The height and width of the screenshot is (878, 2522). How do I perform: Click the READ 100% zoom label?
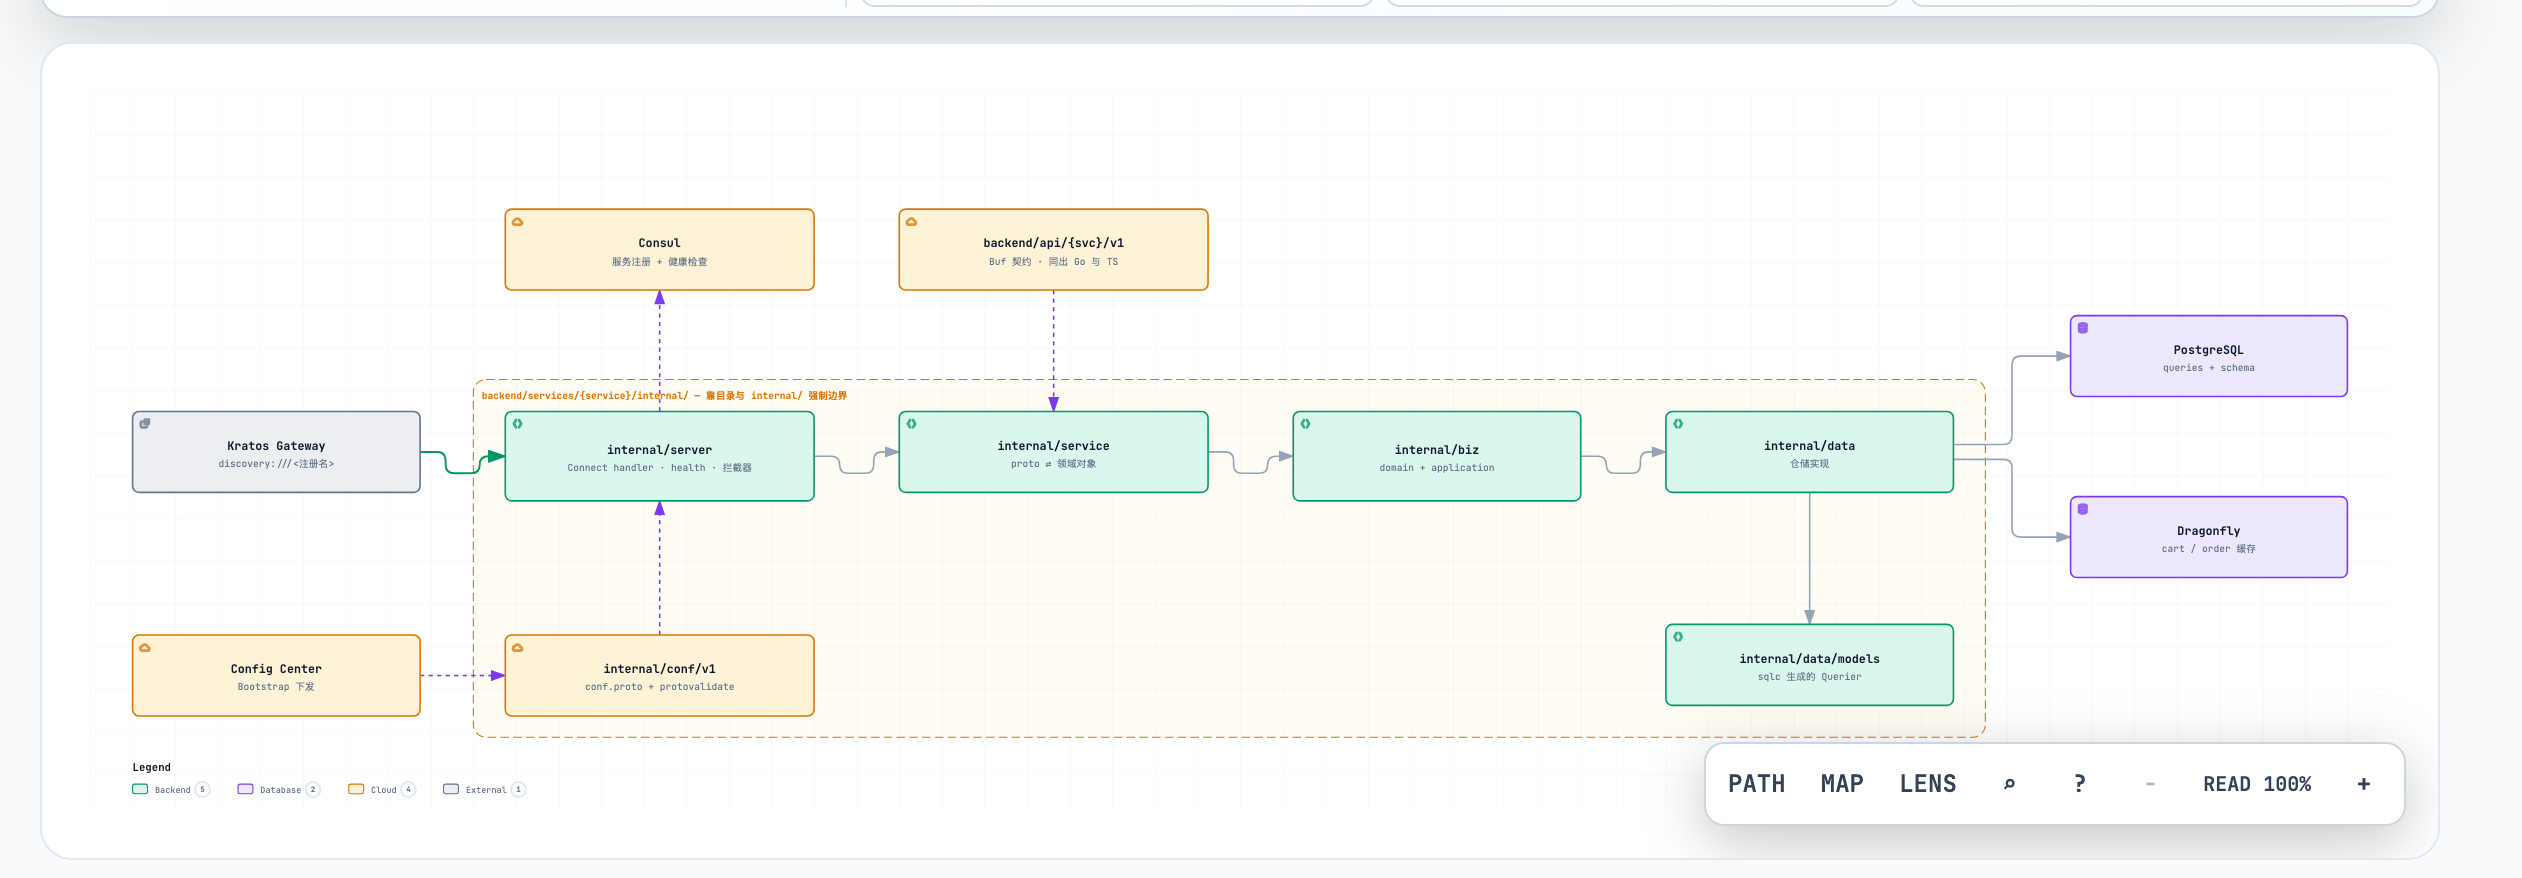point(2257,784)
